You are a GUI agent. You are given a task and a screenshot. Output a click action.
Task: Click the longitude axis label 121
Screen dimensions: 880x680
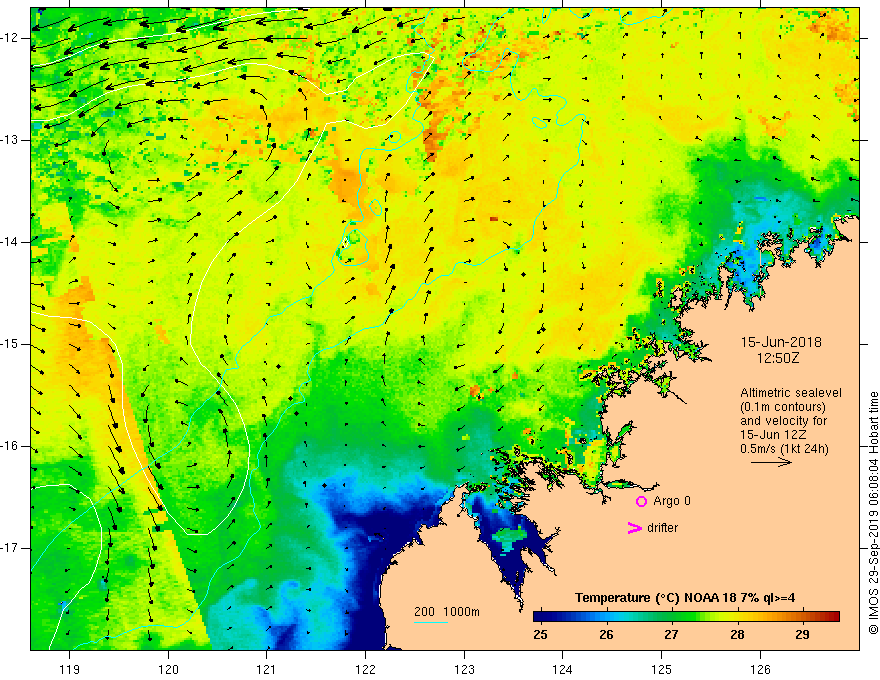click(267, 669)
